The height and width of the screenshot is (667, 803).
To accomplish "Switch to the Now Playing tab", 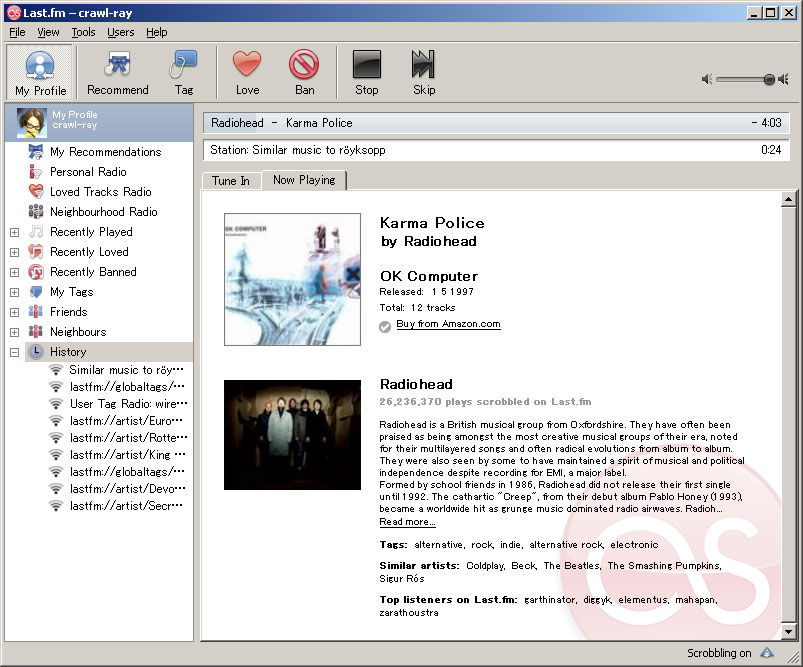I will (x=304, y=180).
